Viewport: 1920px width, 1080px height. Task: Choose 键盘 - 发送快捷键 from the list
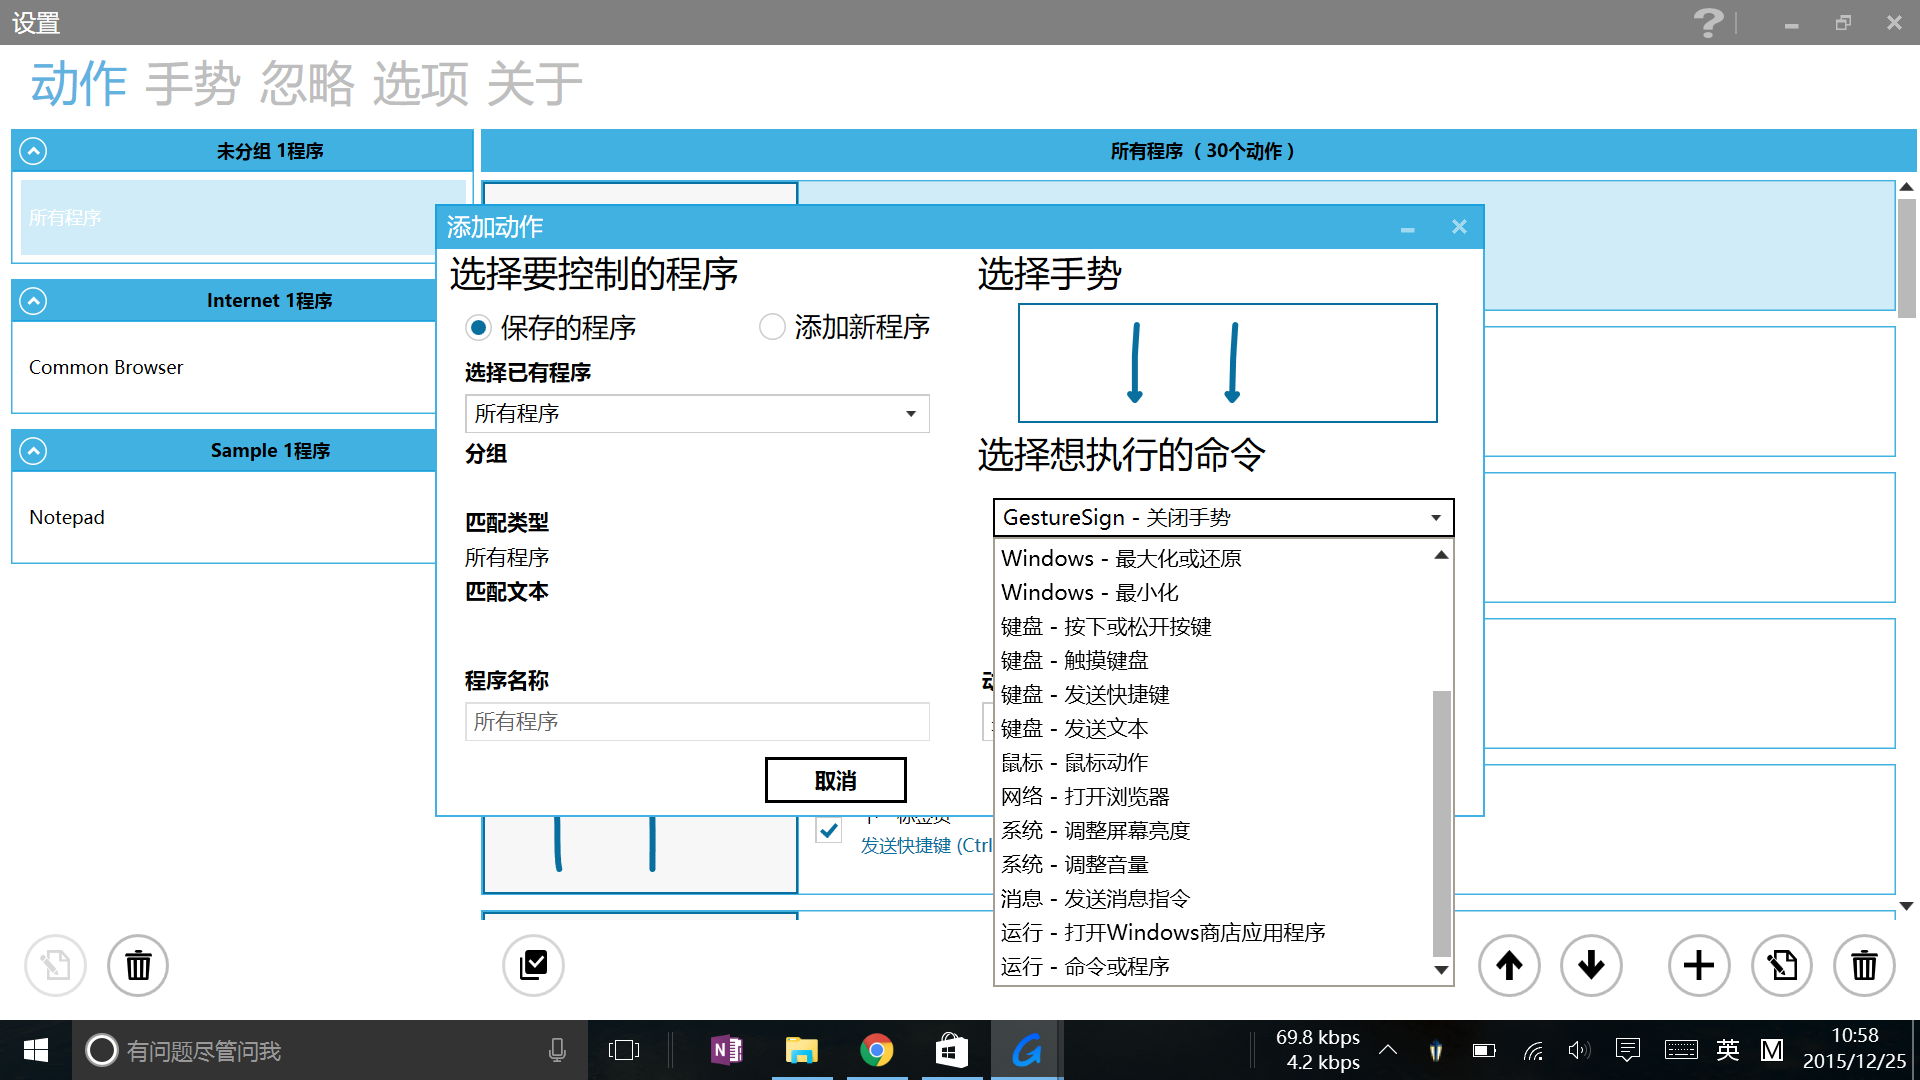click(1214, 694)
